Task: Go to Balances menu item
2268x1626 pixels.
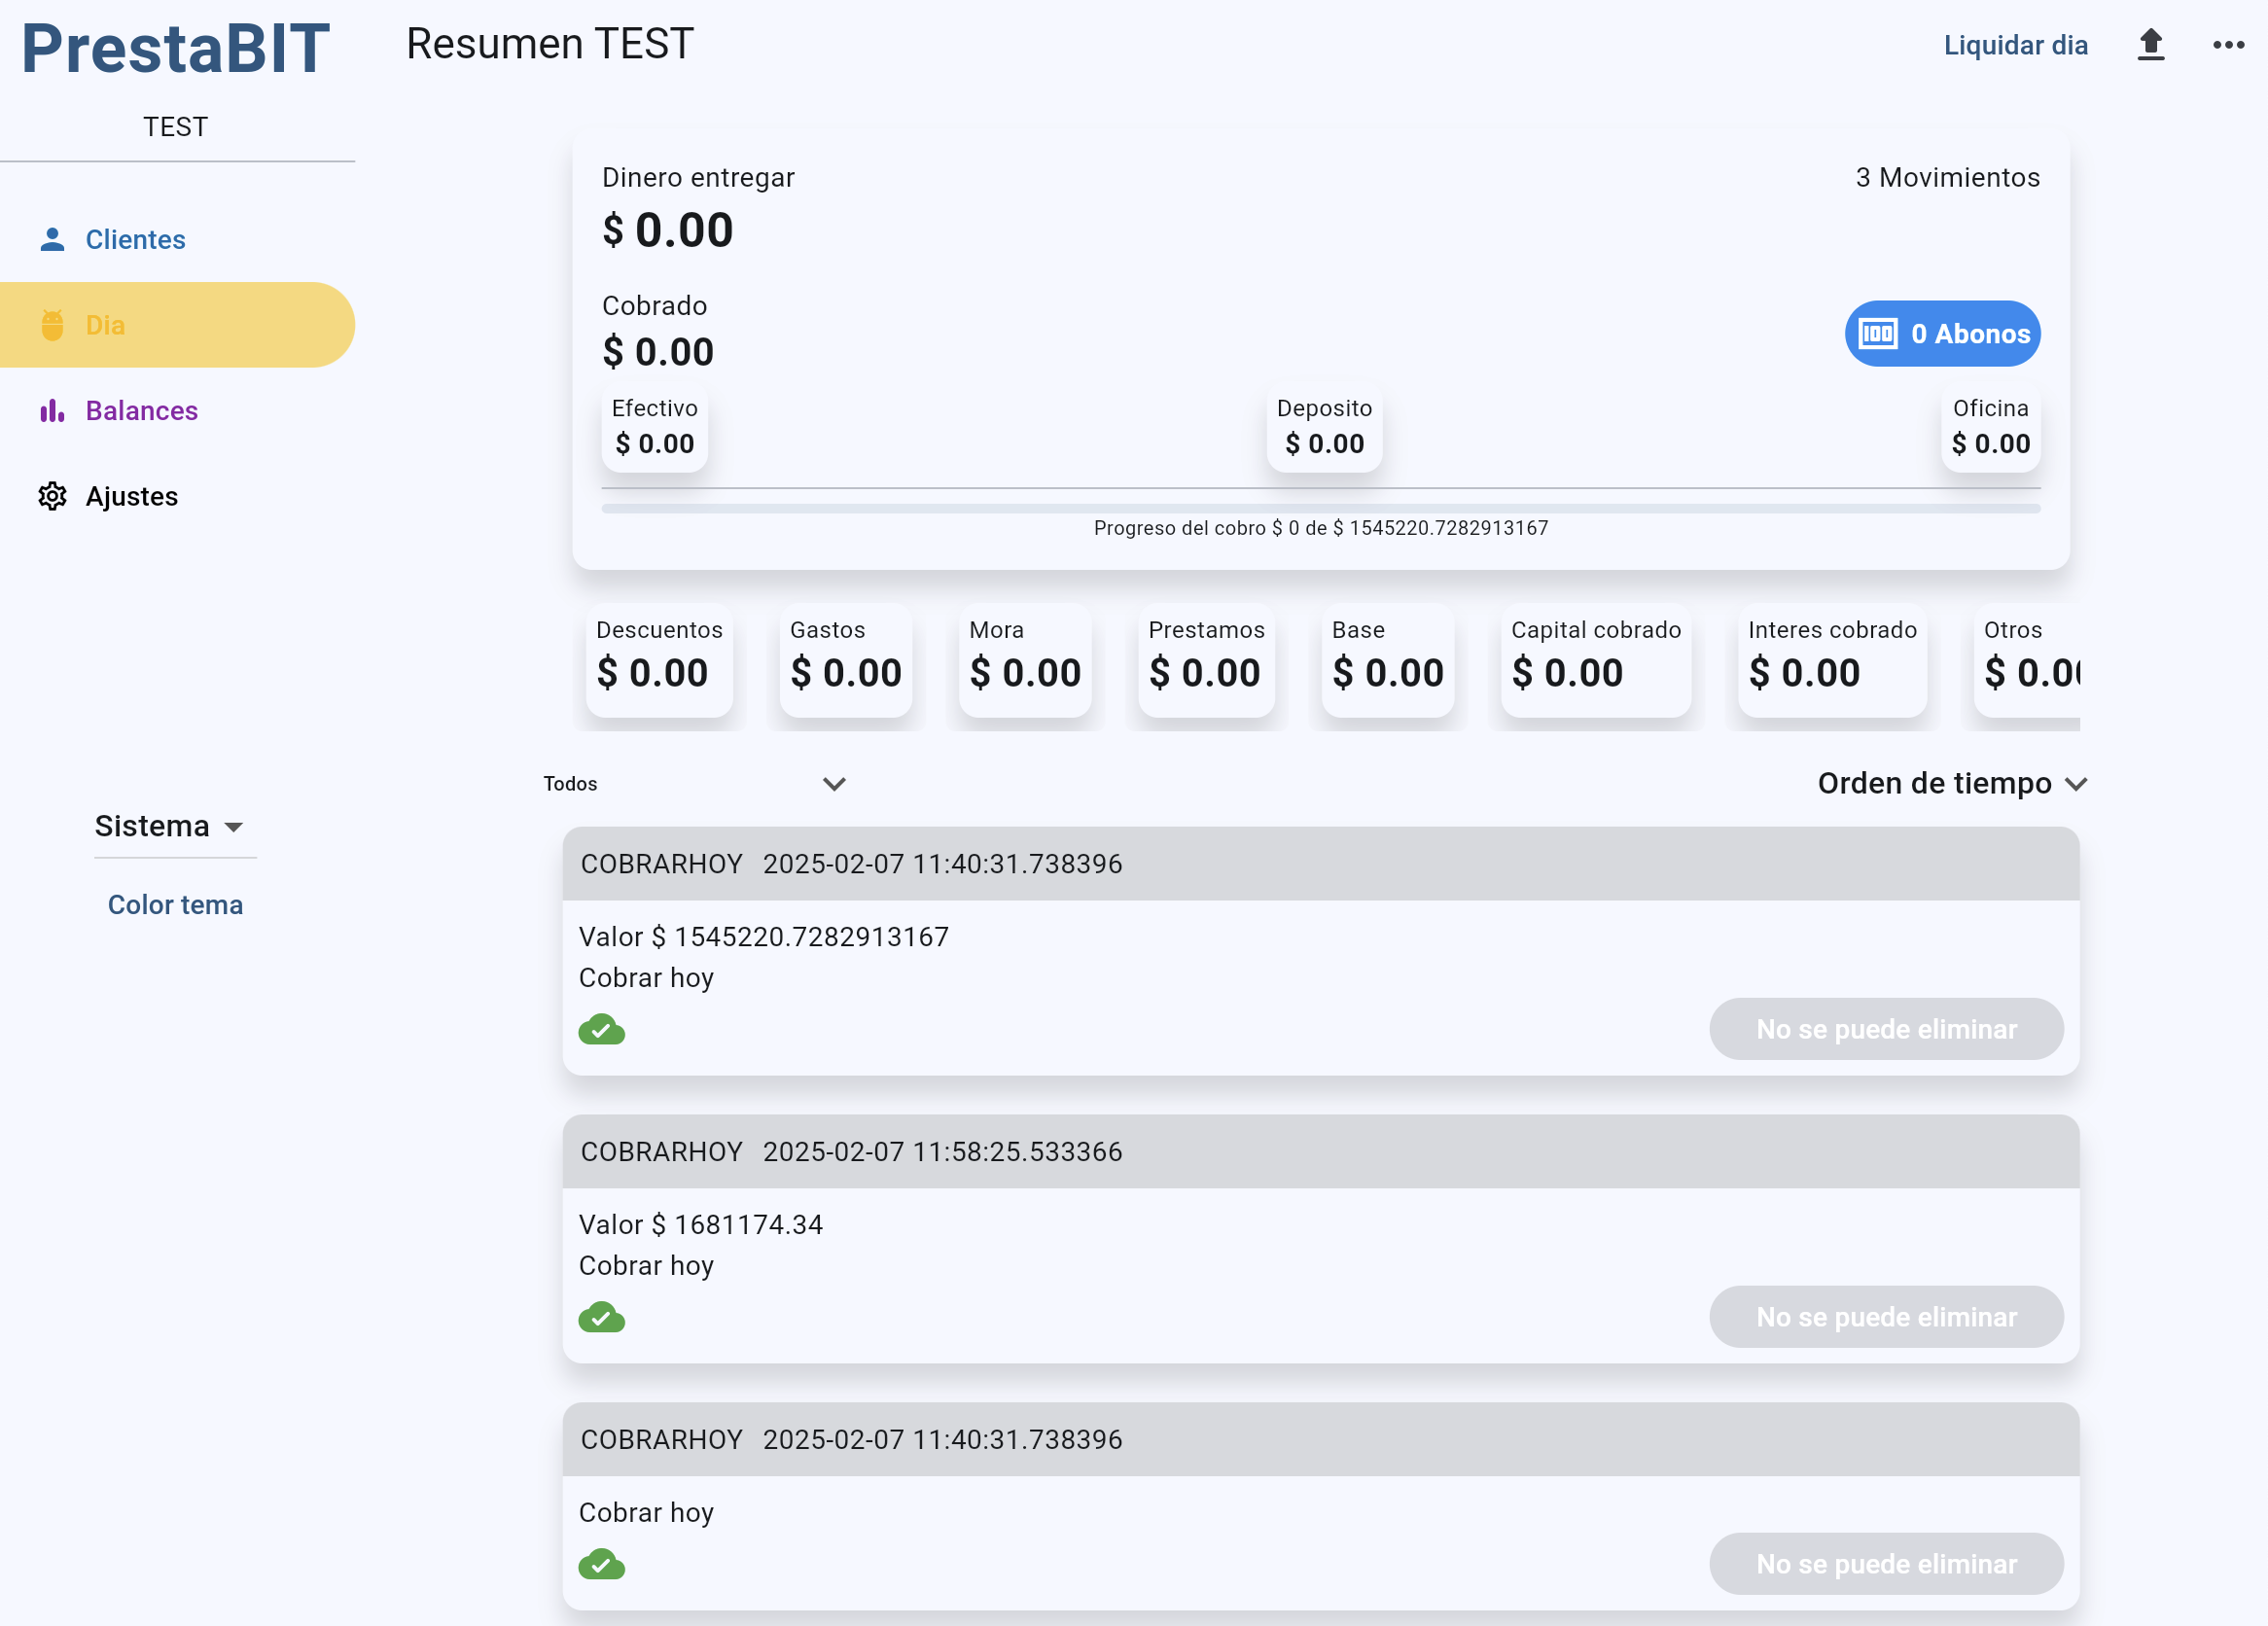Action: [x=141, y=411]
